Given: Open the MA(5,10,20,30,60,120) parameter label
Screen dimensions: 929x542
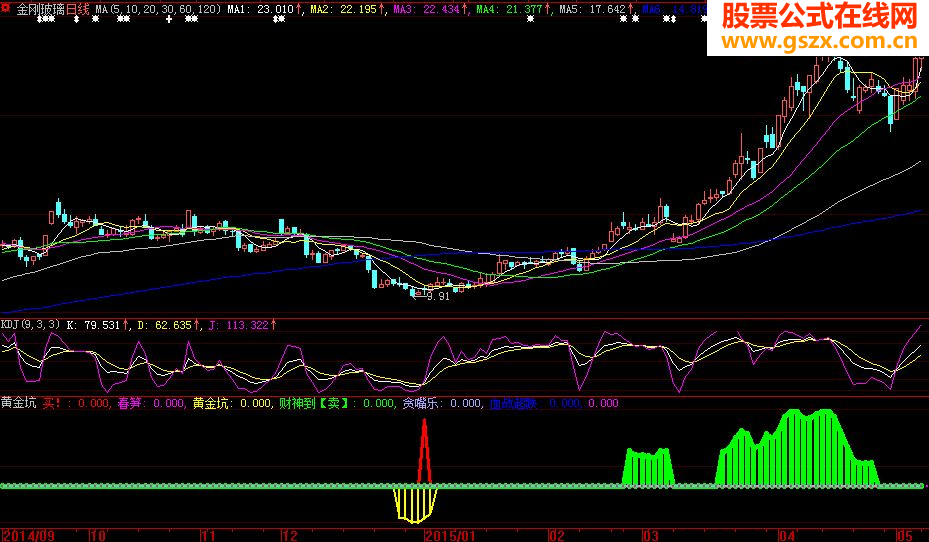Looking at the screenshot, I should [x=158, y=9].
